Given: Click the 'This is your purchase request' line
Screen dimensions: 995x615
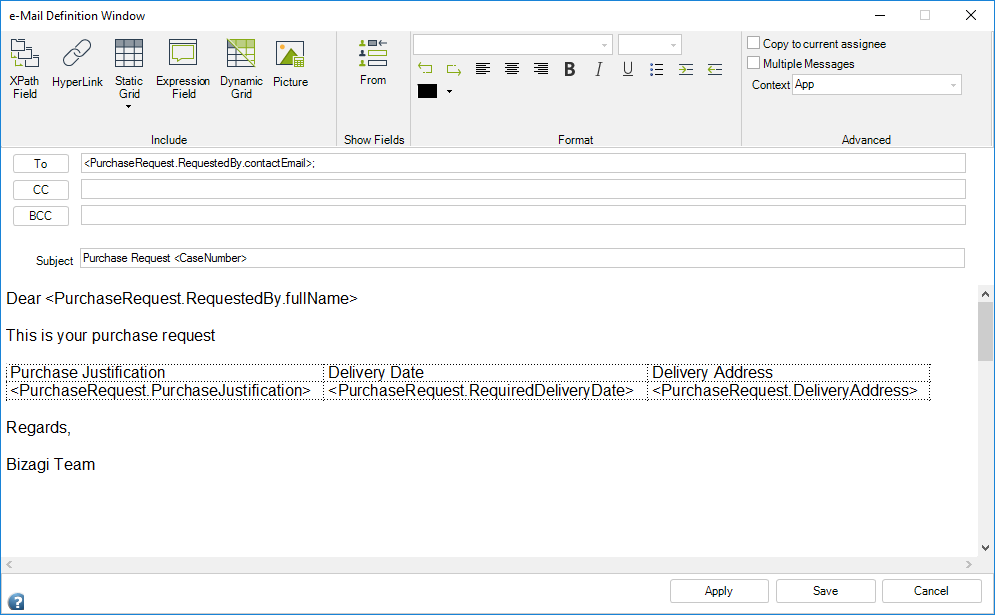Looking at the screenshot, I should 110,336.
